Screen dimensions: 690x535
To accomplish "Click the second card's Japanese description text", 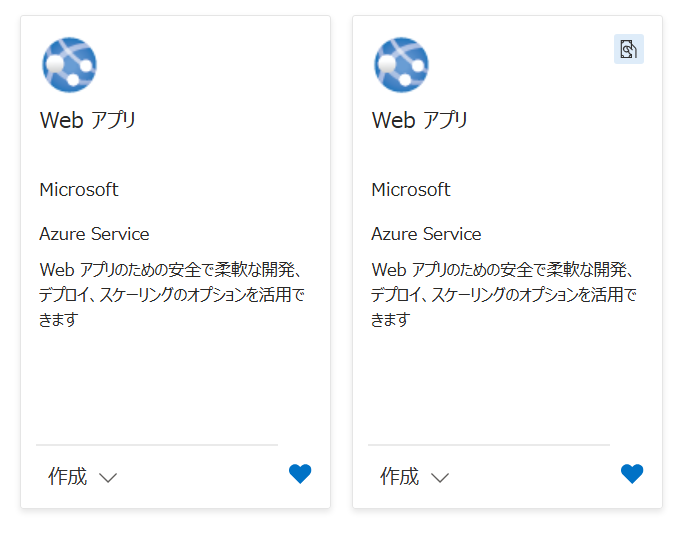I will point(504,295).
